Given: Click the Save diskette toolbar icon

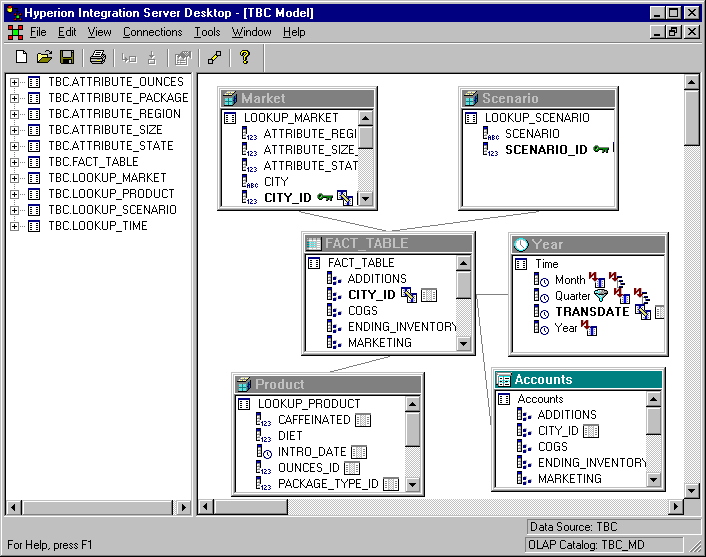Looking at the screenshot, I should pos(67,57).
